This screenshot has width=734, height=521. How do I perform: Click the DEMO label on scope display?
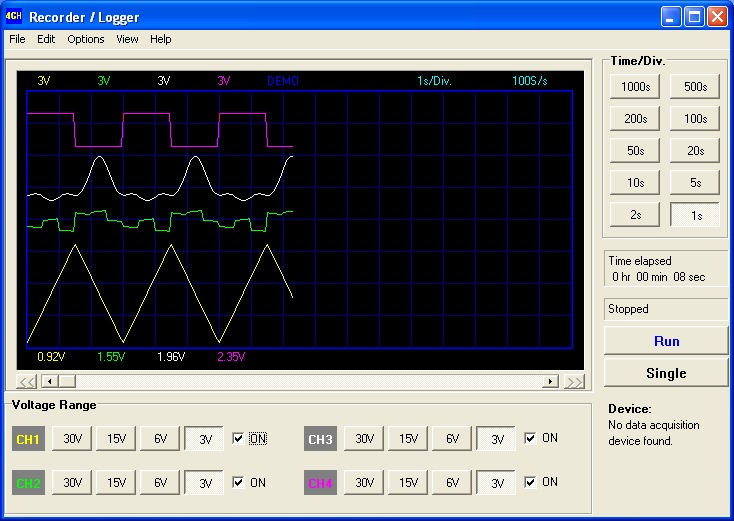pyautogui.click(x=283, y=81)
